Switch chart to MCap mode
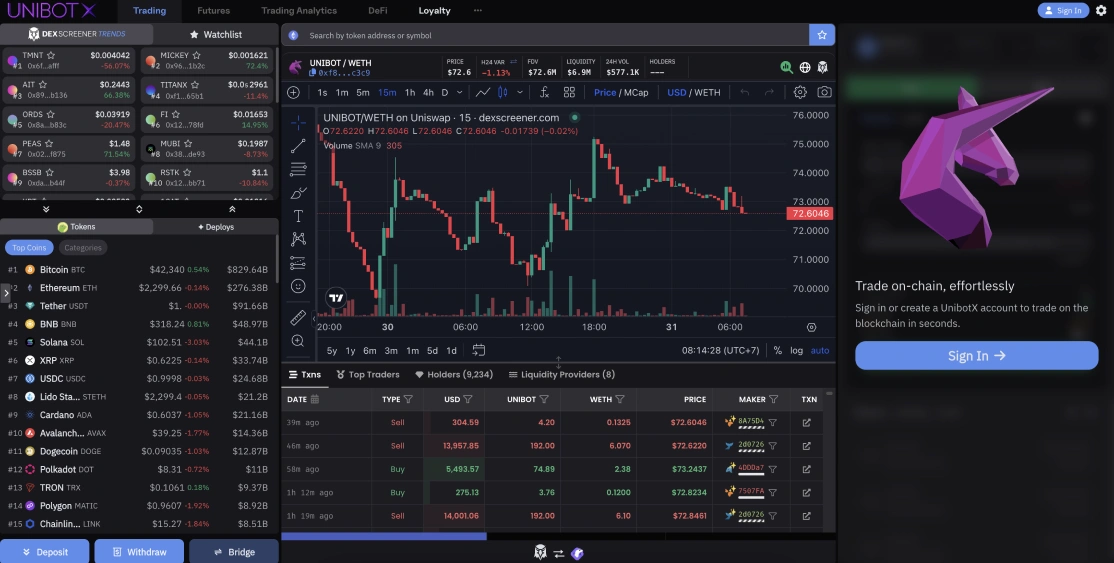 636,92
